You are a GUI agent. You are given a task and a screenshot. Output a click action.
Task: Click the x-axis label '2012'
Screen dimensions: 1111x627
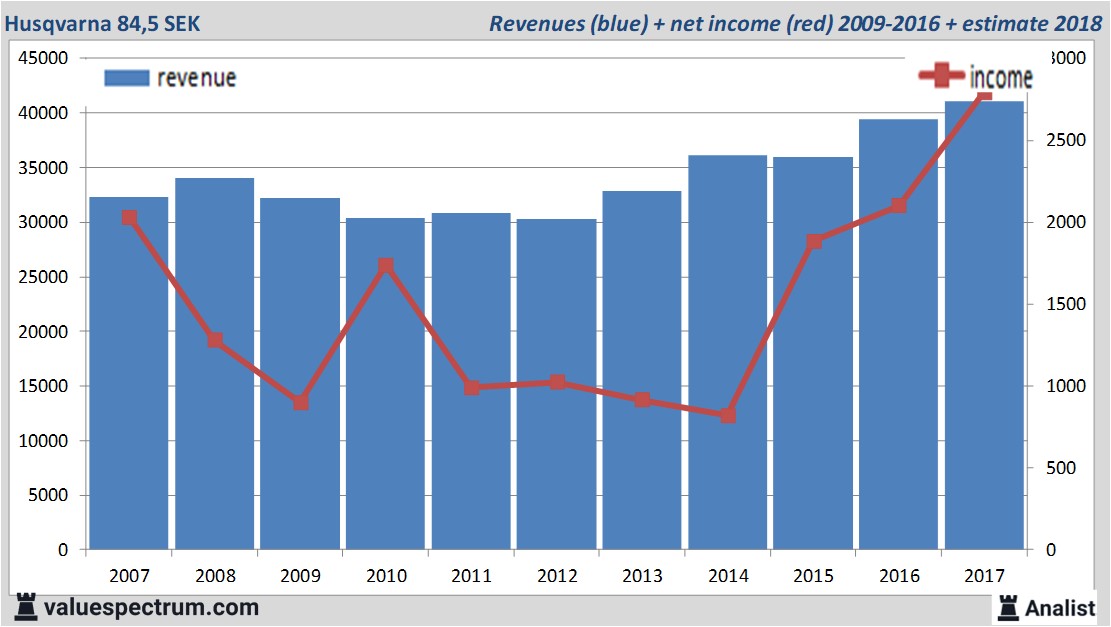pos(557,576)
